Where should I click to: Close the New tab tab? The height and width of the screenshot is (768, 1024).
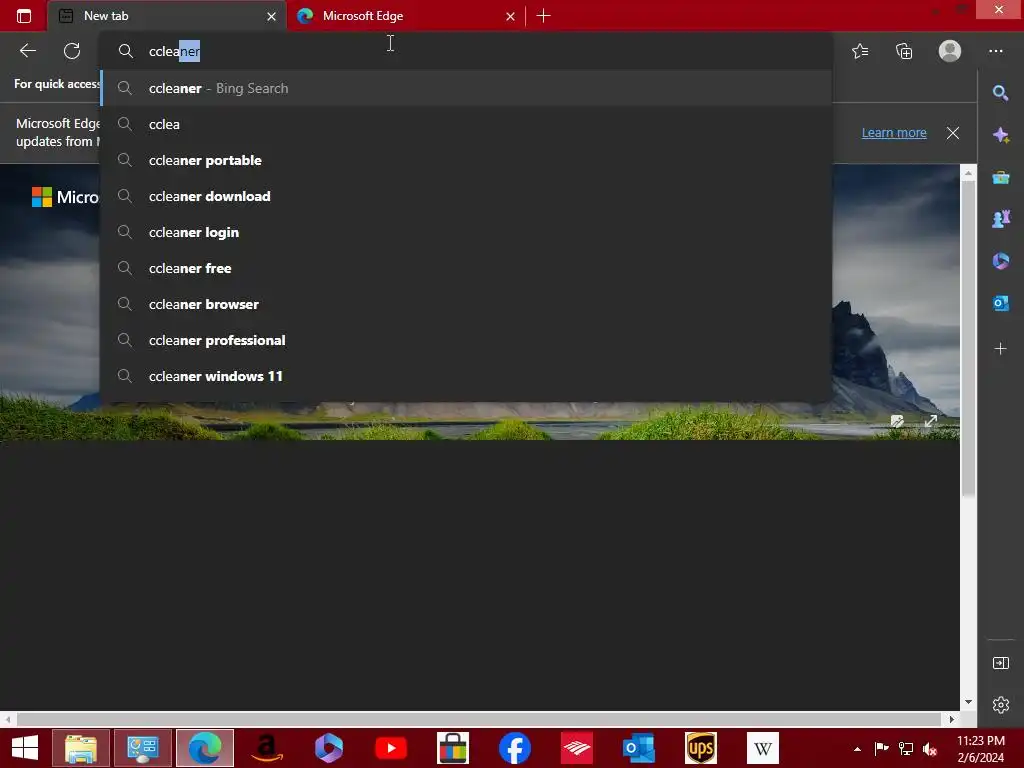click(271, 16)
